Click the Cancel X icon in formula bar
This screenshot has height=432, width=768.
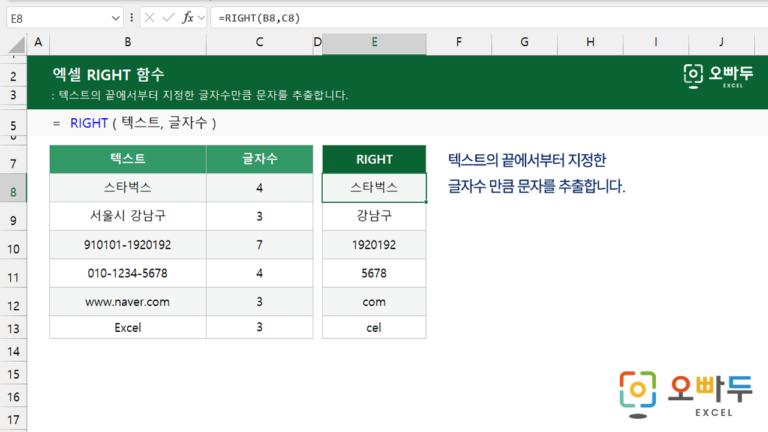[x=150, y=18]
